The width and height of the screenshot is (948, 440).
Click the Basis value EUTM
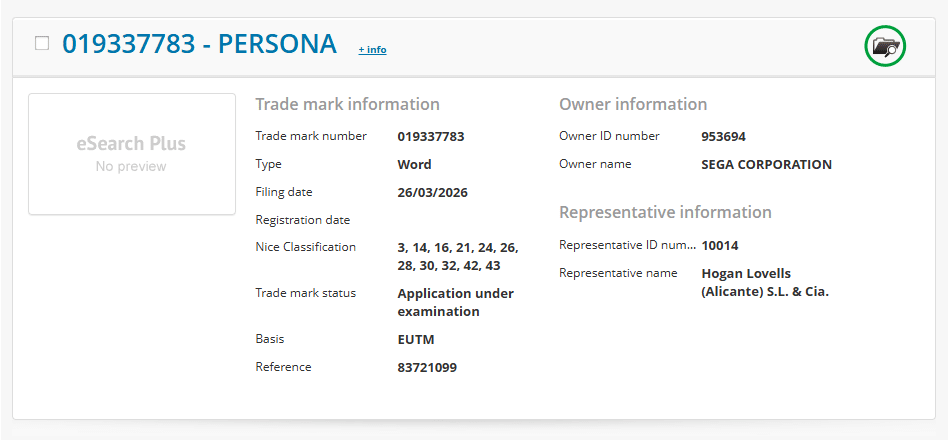click(x=416, y=340)
